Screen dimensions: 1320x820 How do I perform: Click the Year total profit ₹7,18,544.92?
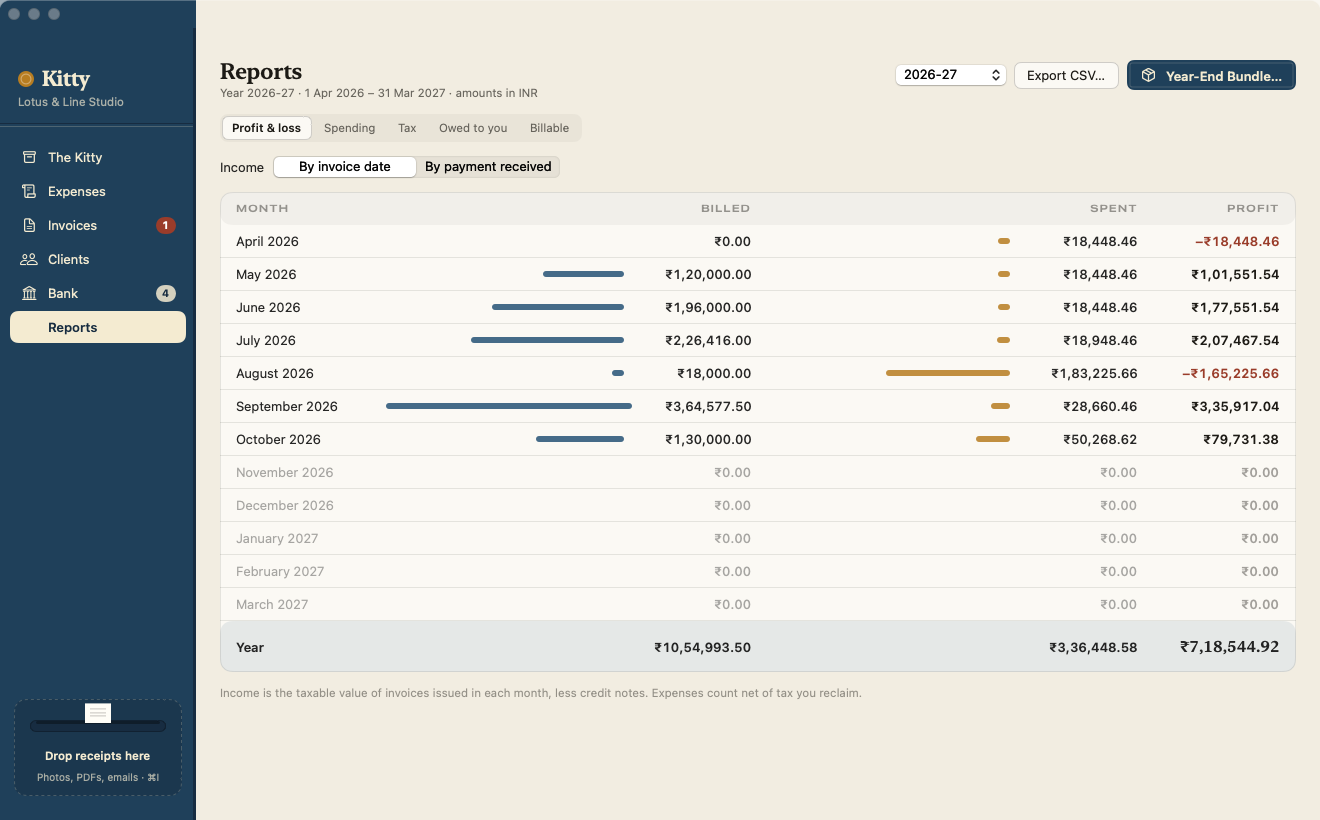(x=1229, y=647)
